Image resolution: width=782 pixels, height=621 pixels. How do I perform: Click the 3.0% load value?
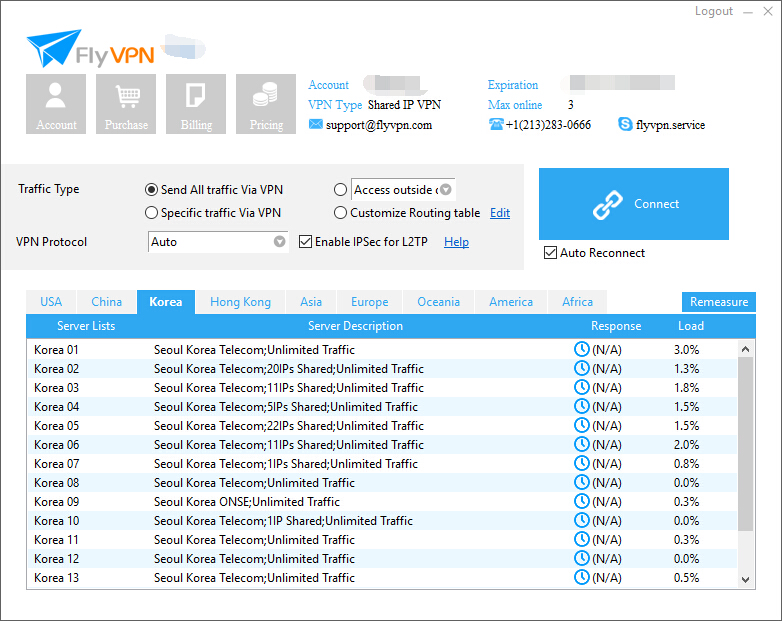(686, 350)
